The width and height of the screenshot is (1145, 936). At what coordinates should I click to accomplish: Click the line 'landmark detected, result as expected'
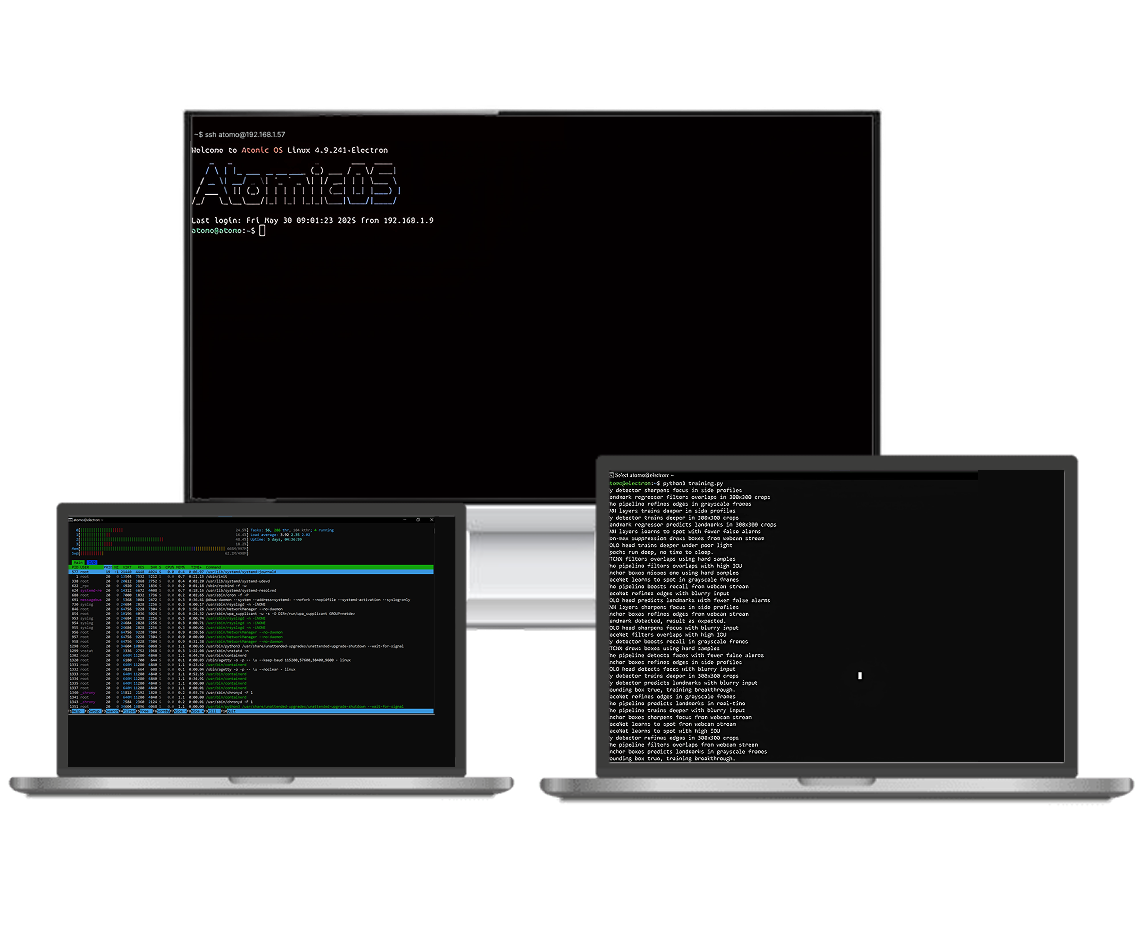click(667, 621)
